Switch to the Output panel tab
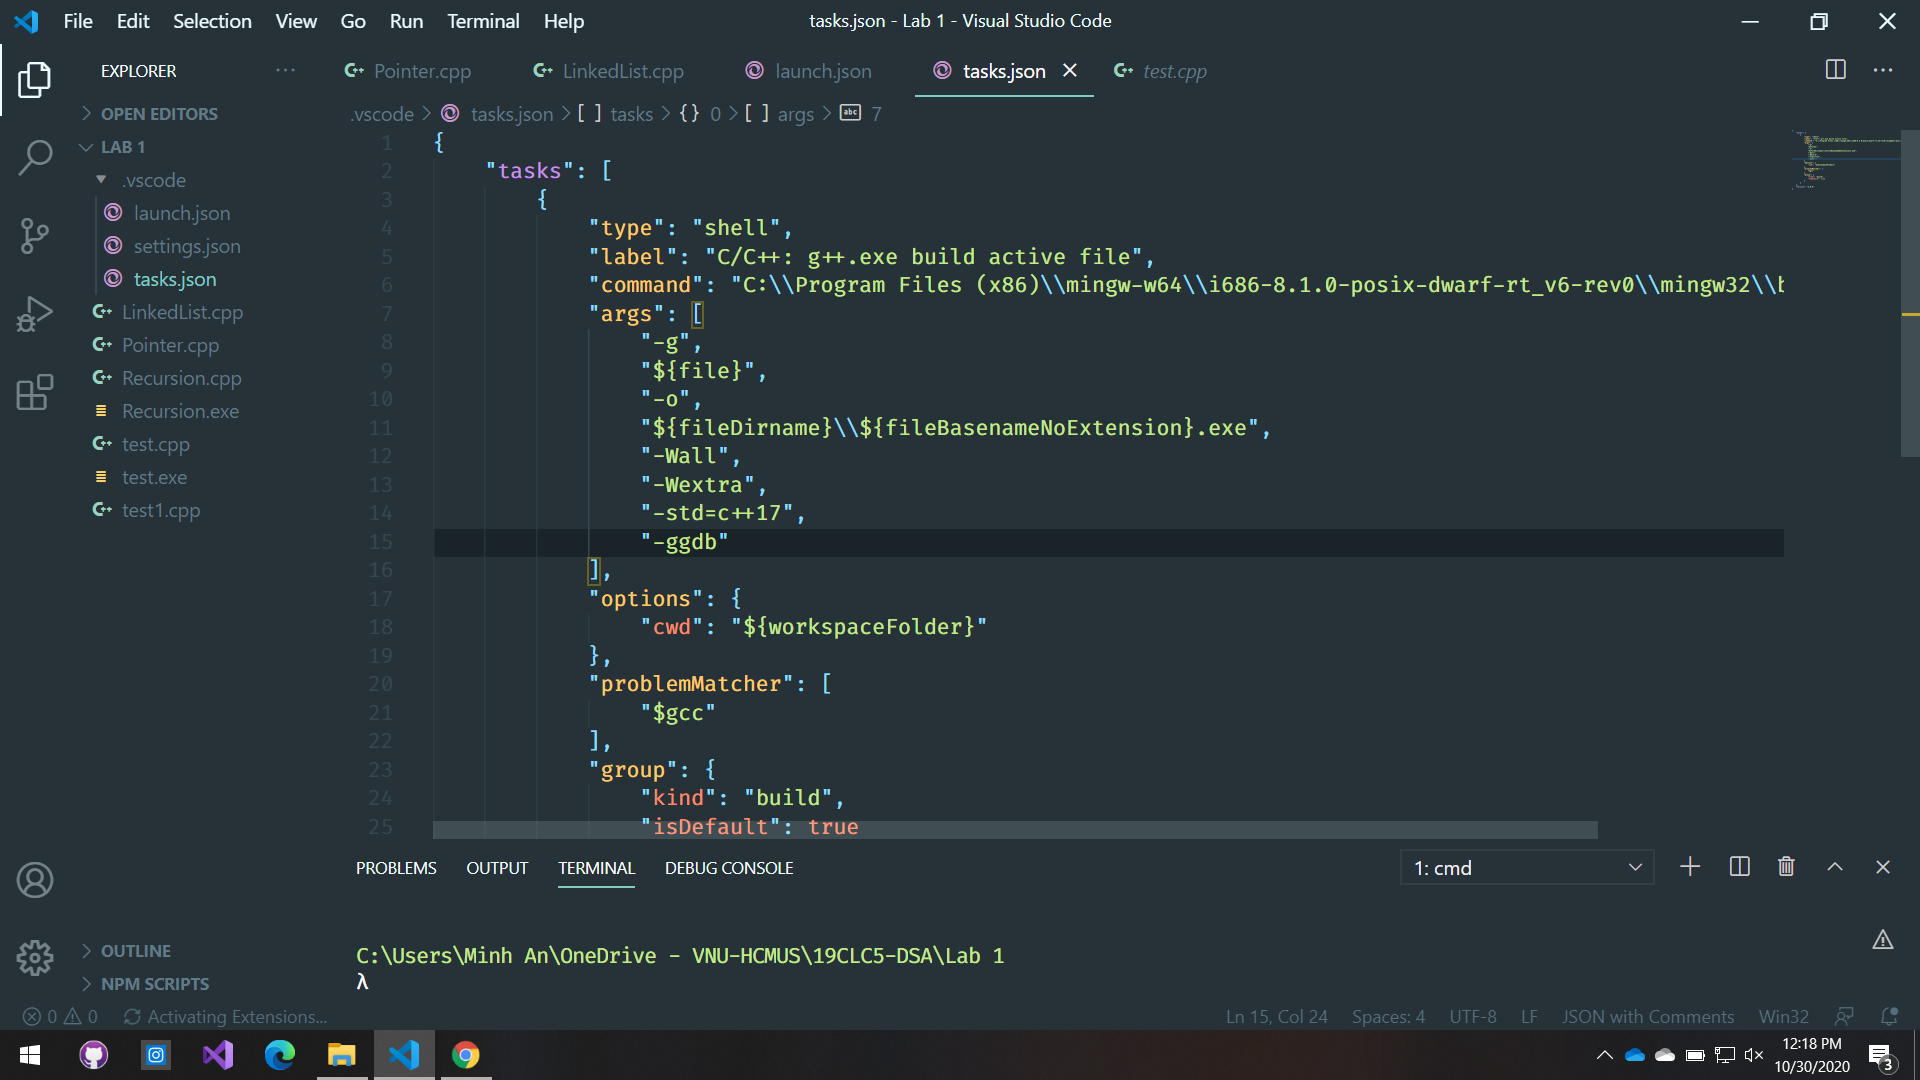Screen dimensions: 1920x1080 [x=497, y=868]
